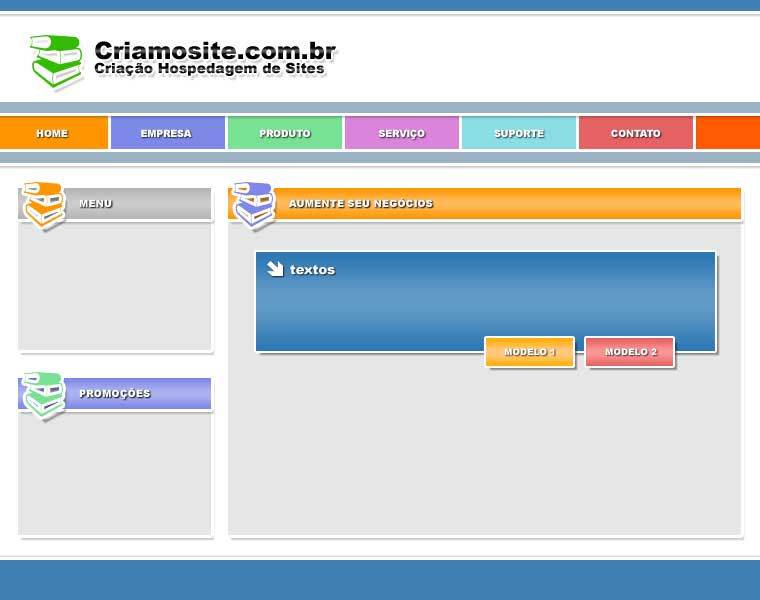
Task: Click the unlabeled orange block after CONTATO
Action: pos(727,133)
